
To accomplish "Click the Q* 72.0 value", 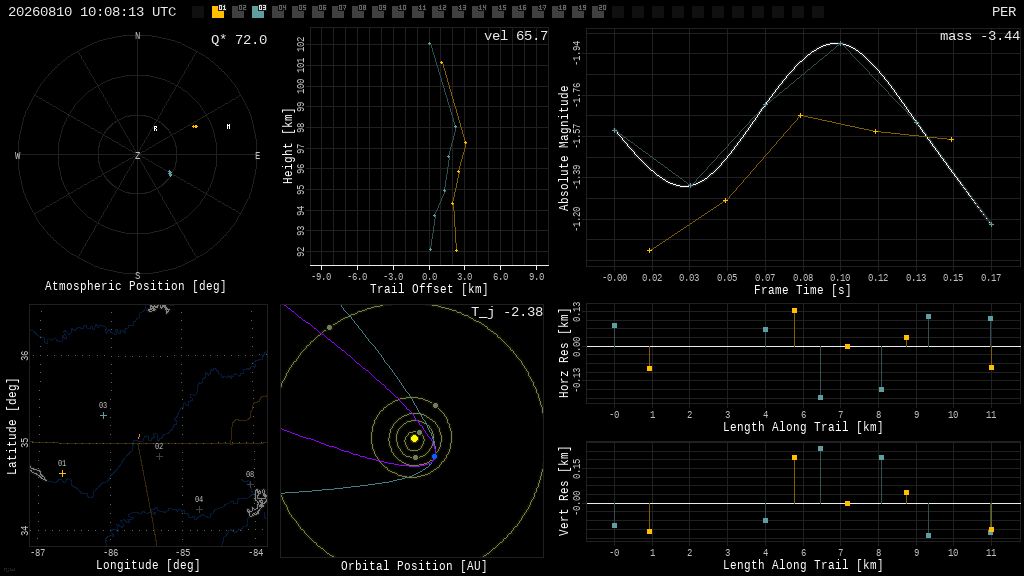I will 239,40.
